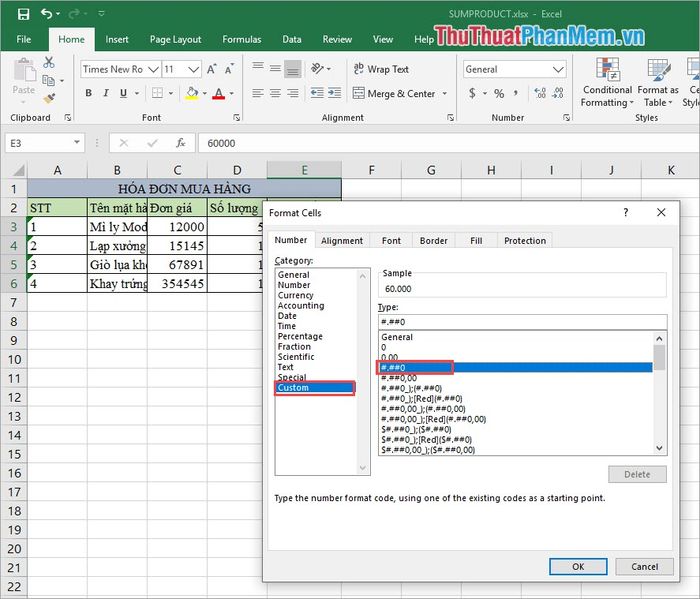The height and width of the screenshot is (599, 700).
Task: Expand the font size dropdown
Action: click(193, 69)
